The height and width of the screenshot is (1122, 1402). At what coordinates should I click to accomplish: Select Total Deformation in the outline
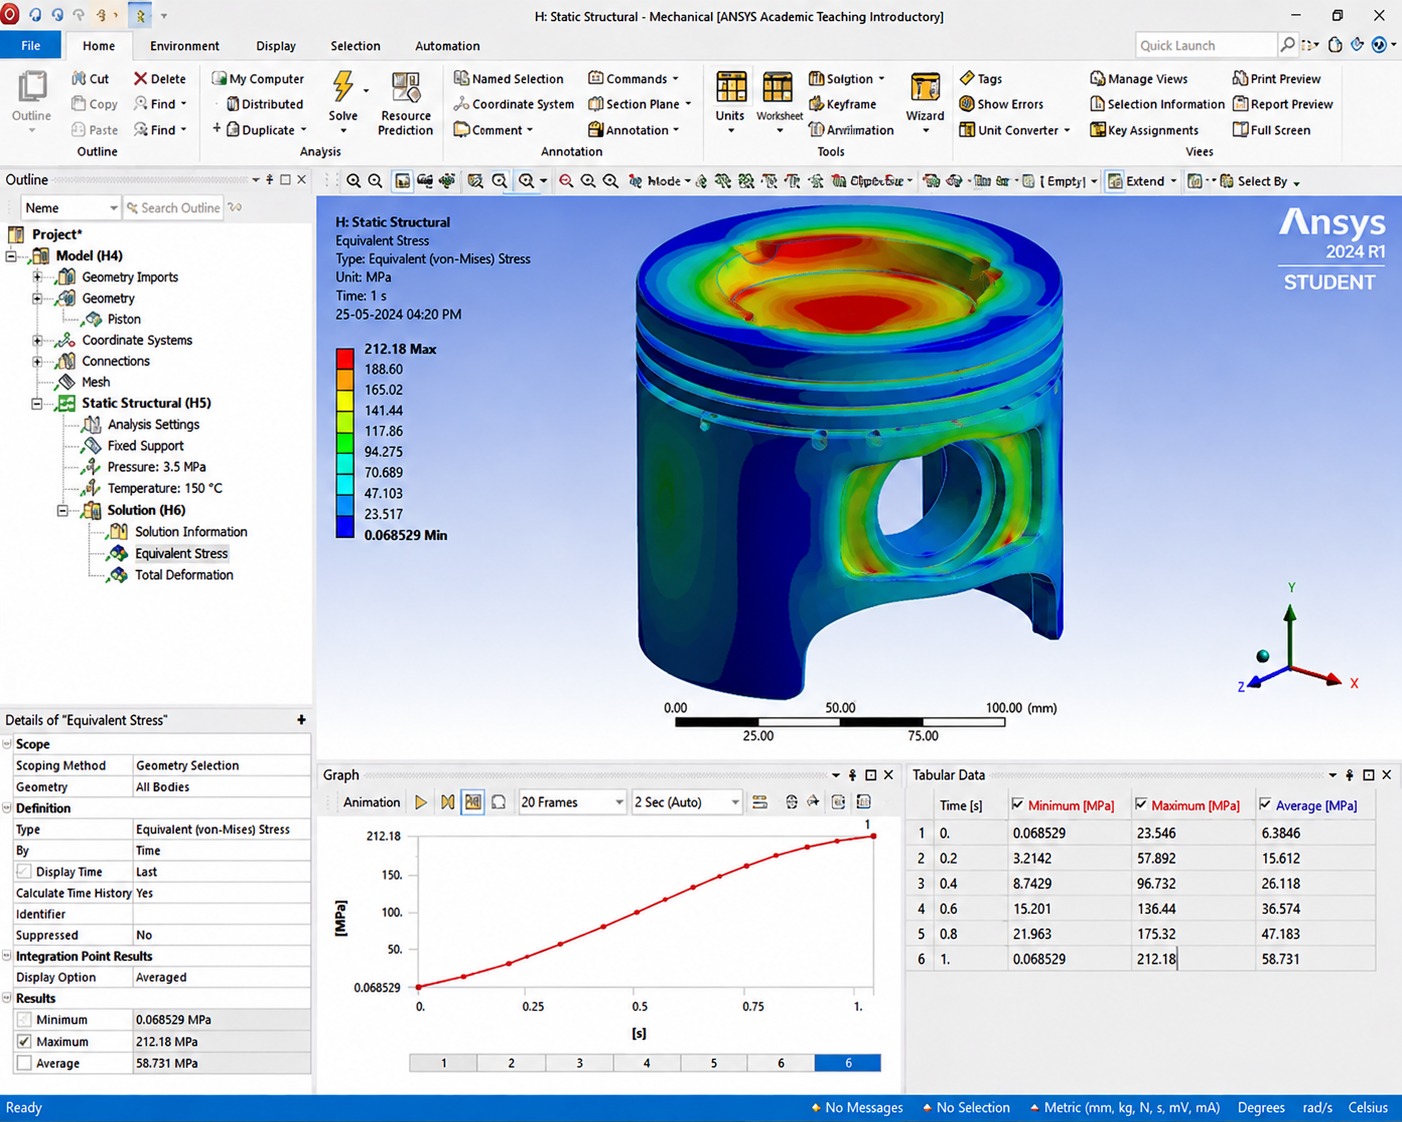point(184,575)
